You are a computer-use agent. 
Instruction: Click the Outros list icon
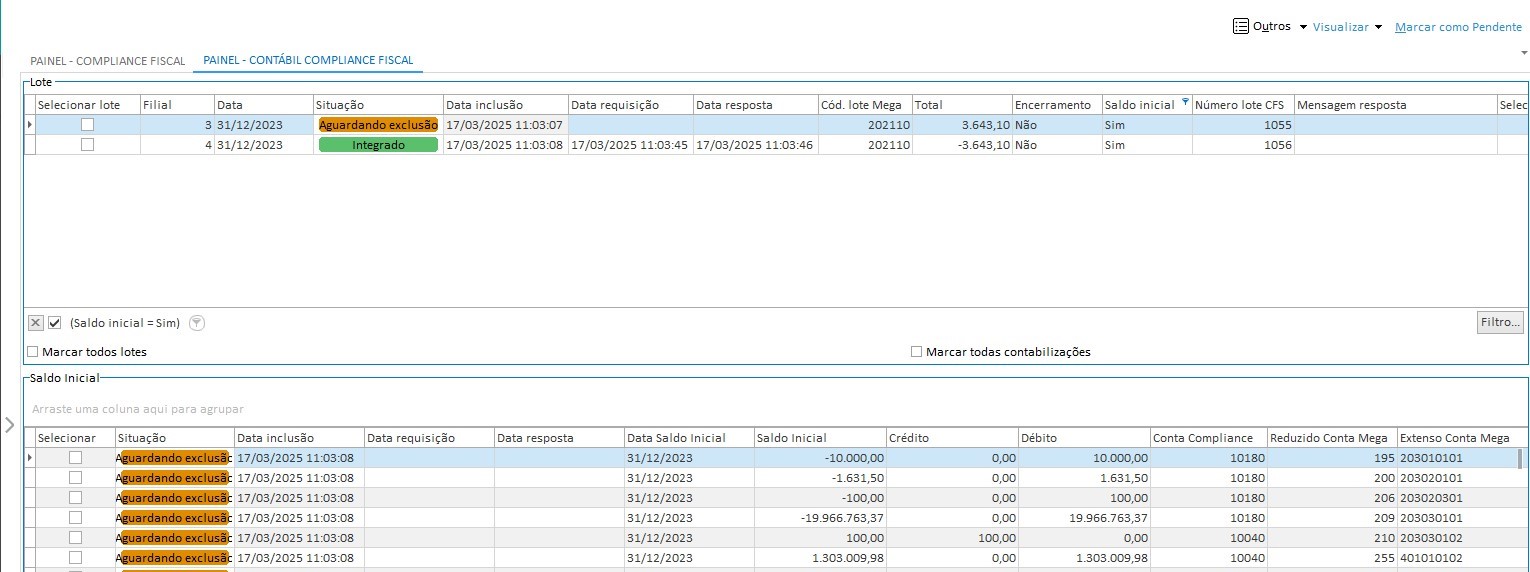[x=1240, y=26]
